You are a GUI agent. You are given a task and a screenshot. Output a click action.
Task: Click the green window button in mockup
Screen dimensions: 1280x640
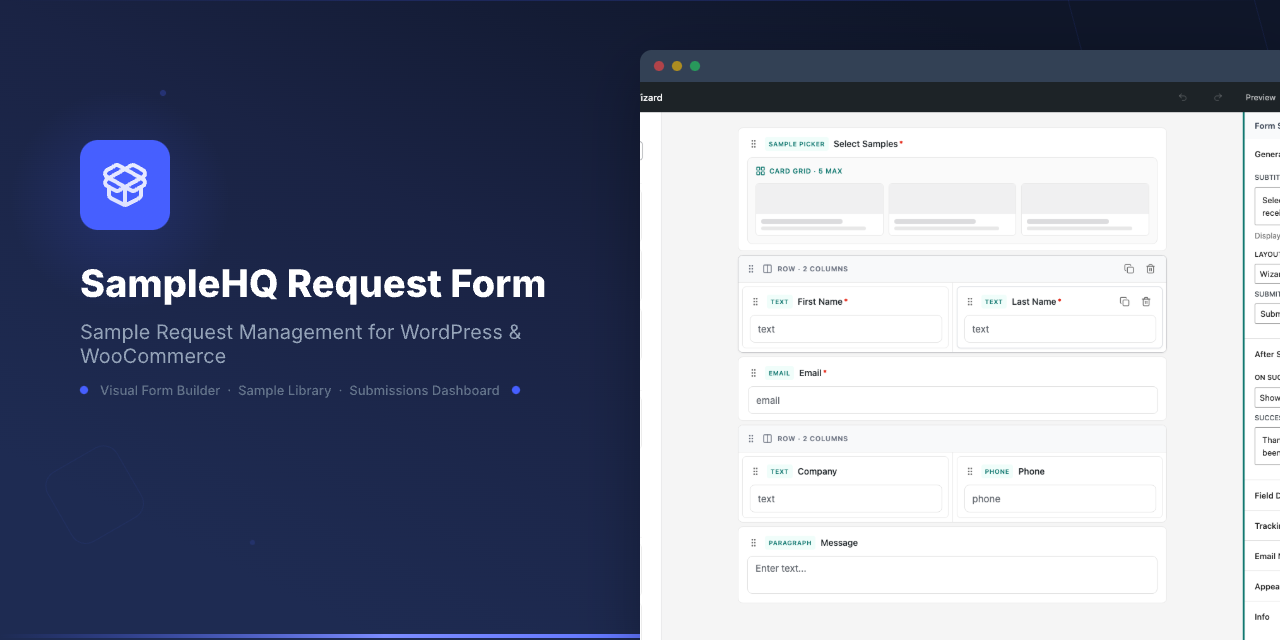pyautogui.click(x=695, y=66)
